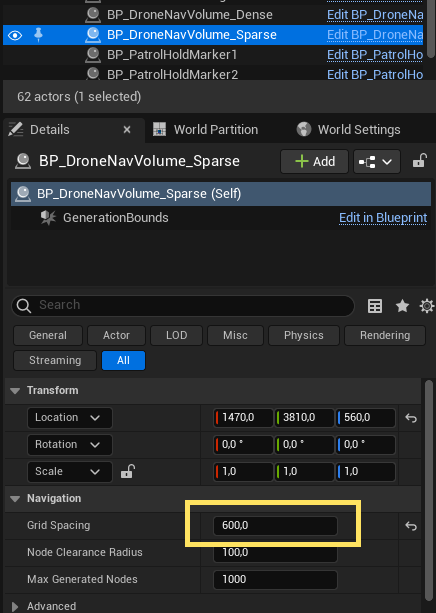Click Rotation Y field

tap(304, 445)
